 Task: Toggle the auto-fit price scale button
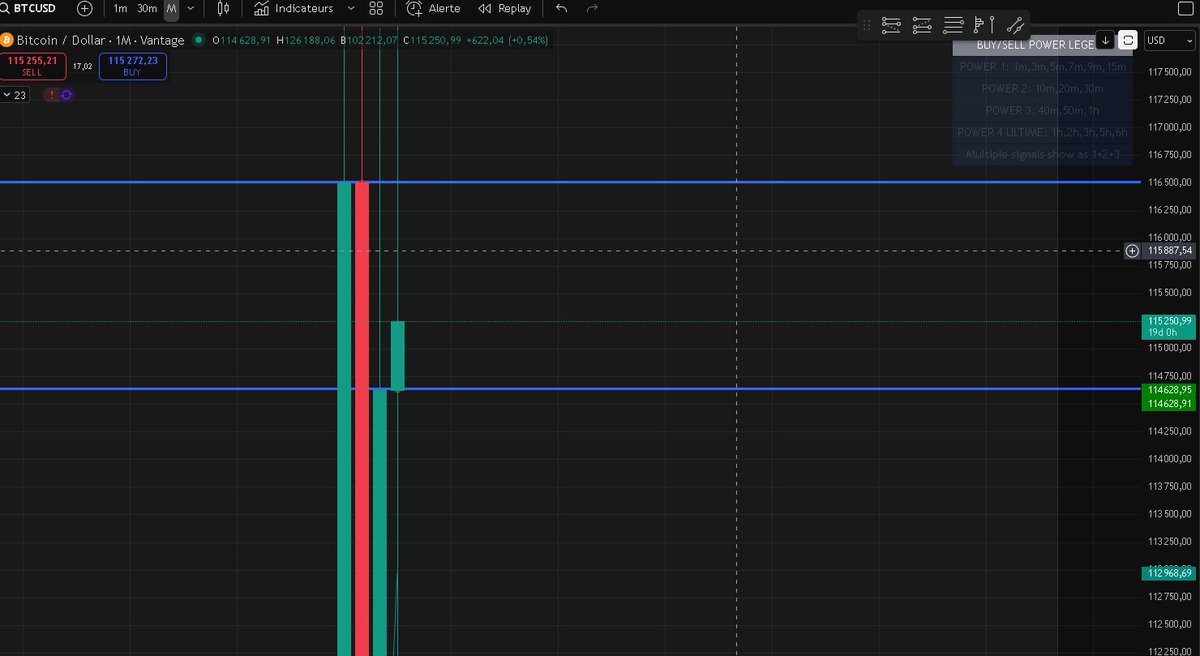click(1128, 40)
